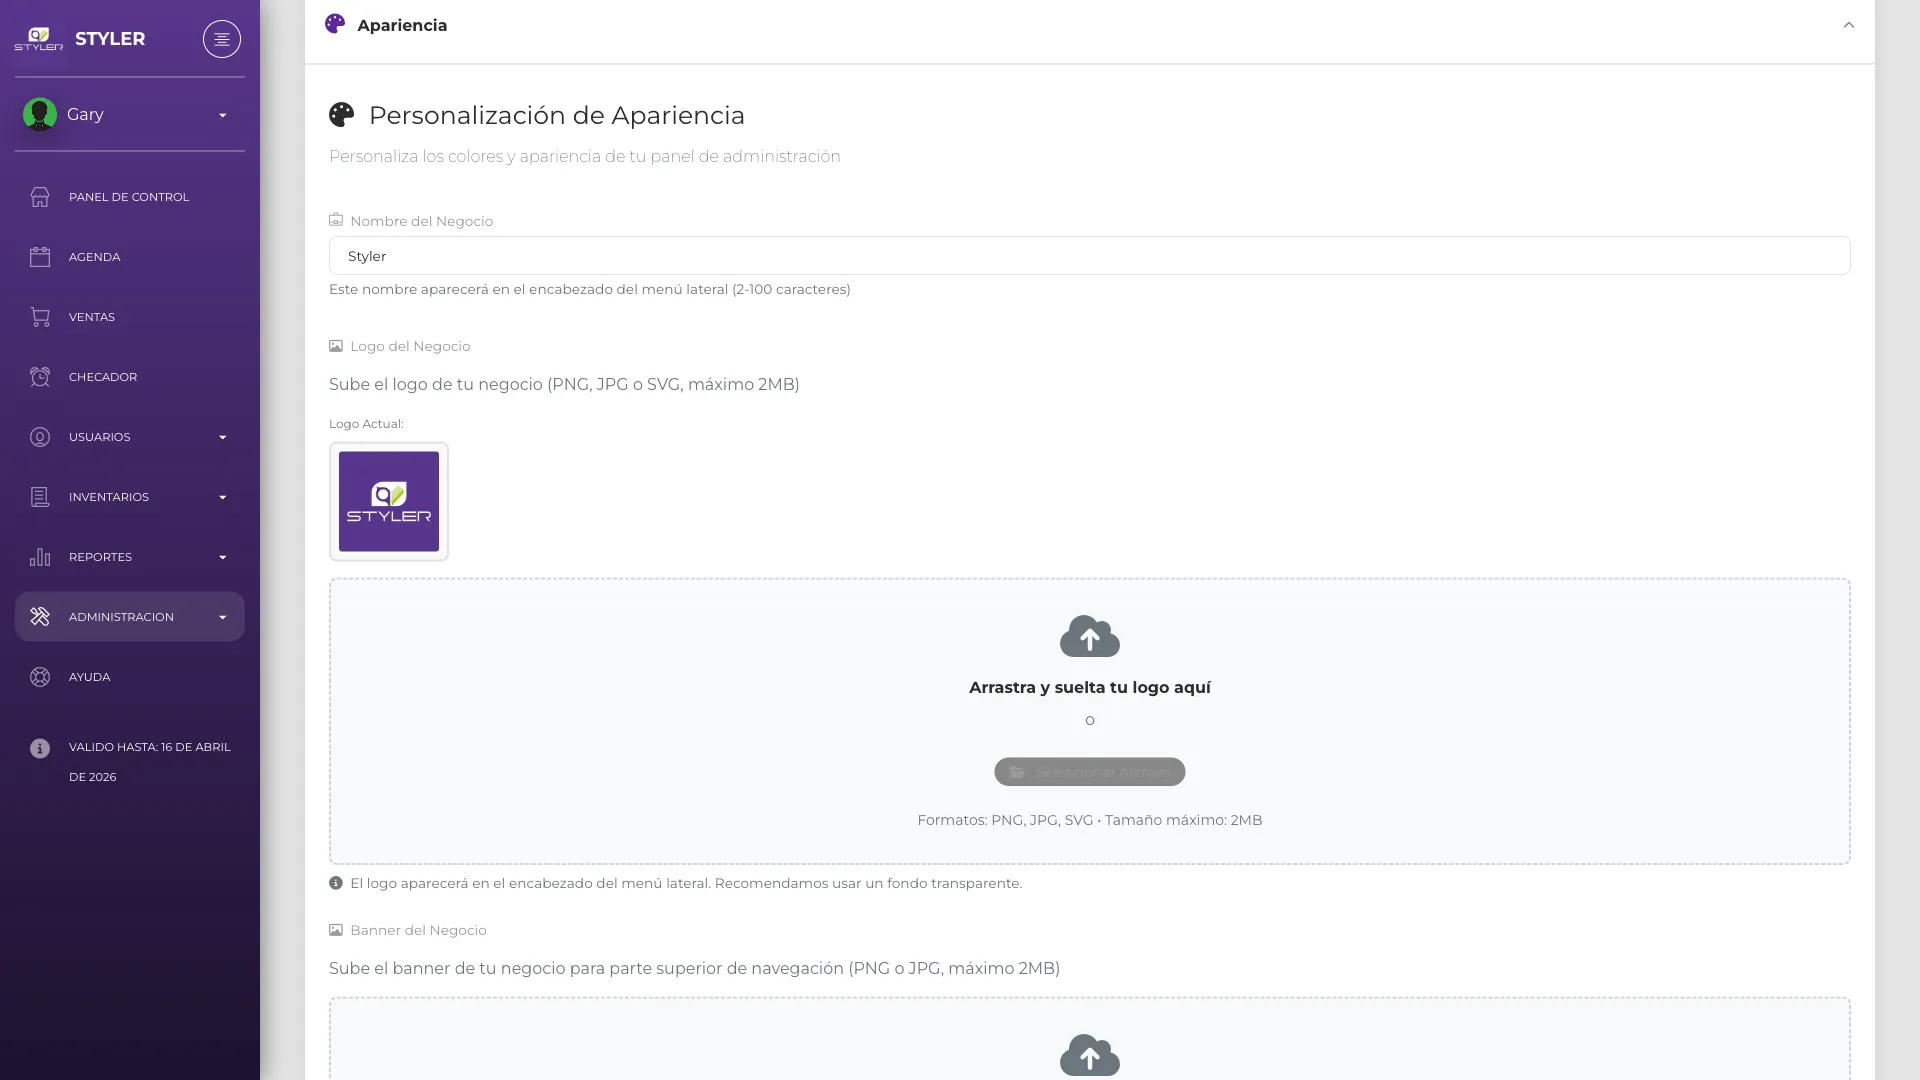Image resolution: width=1920 pixels, height=1080 pixels.
Task: Click 'Arrastra y suelta tu logo aquí' text
Action: click(1090, 687)
